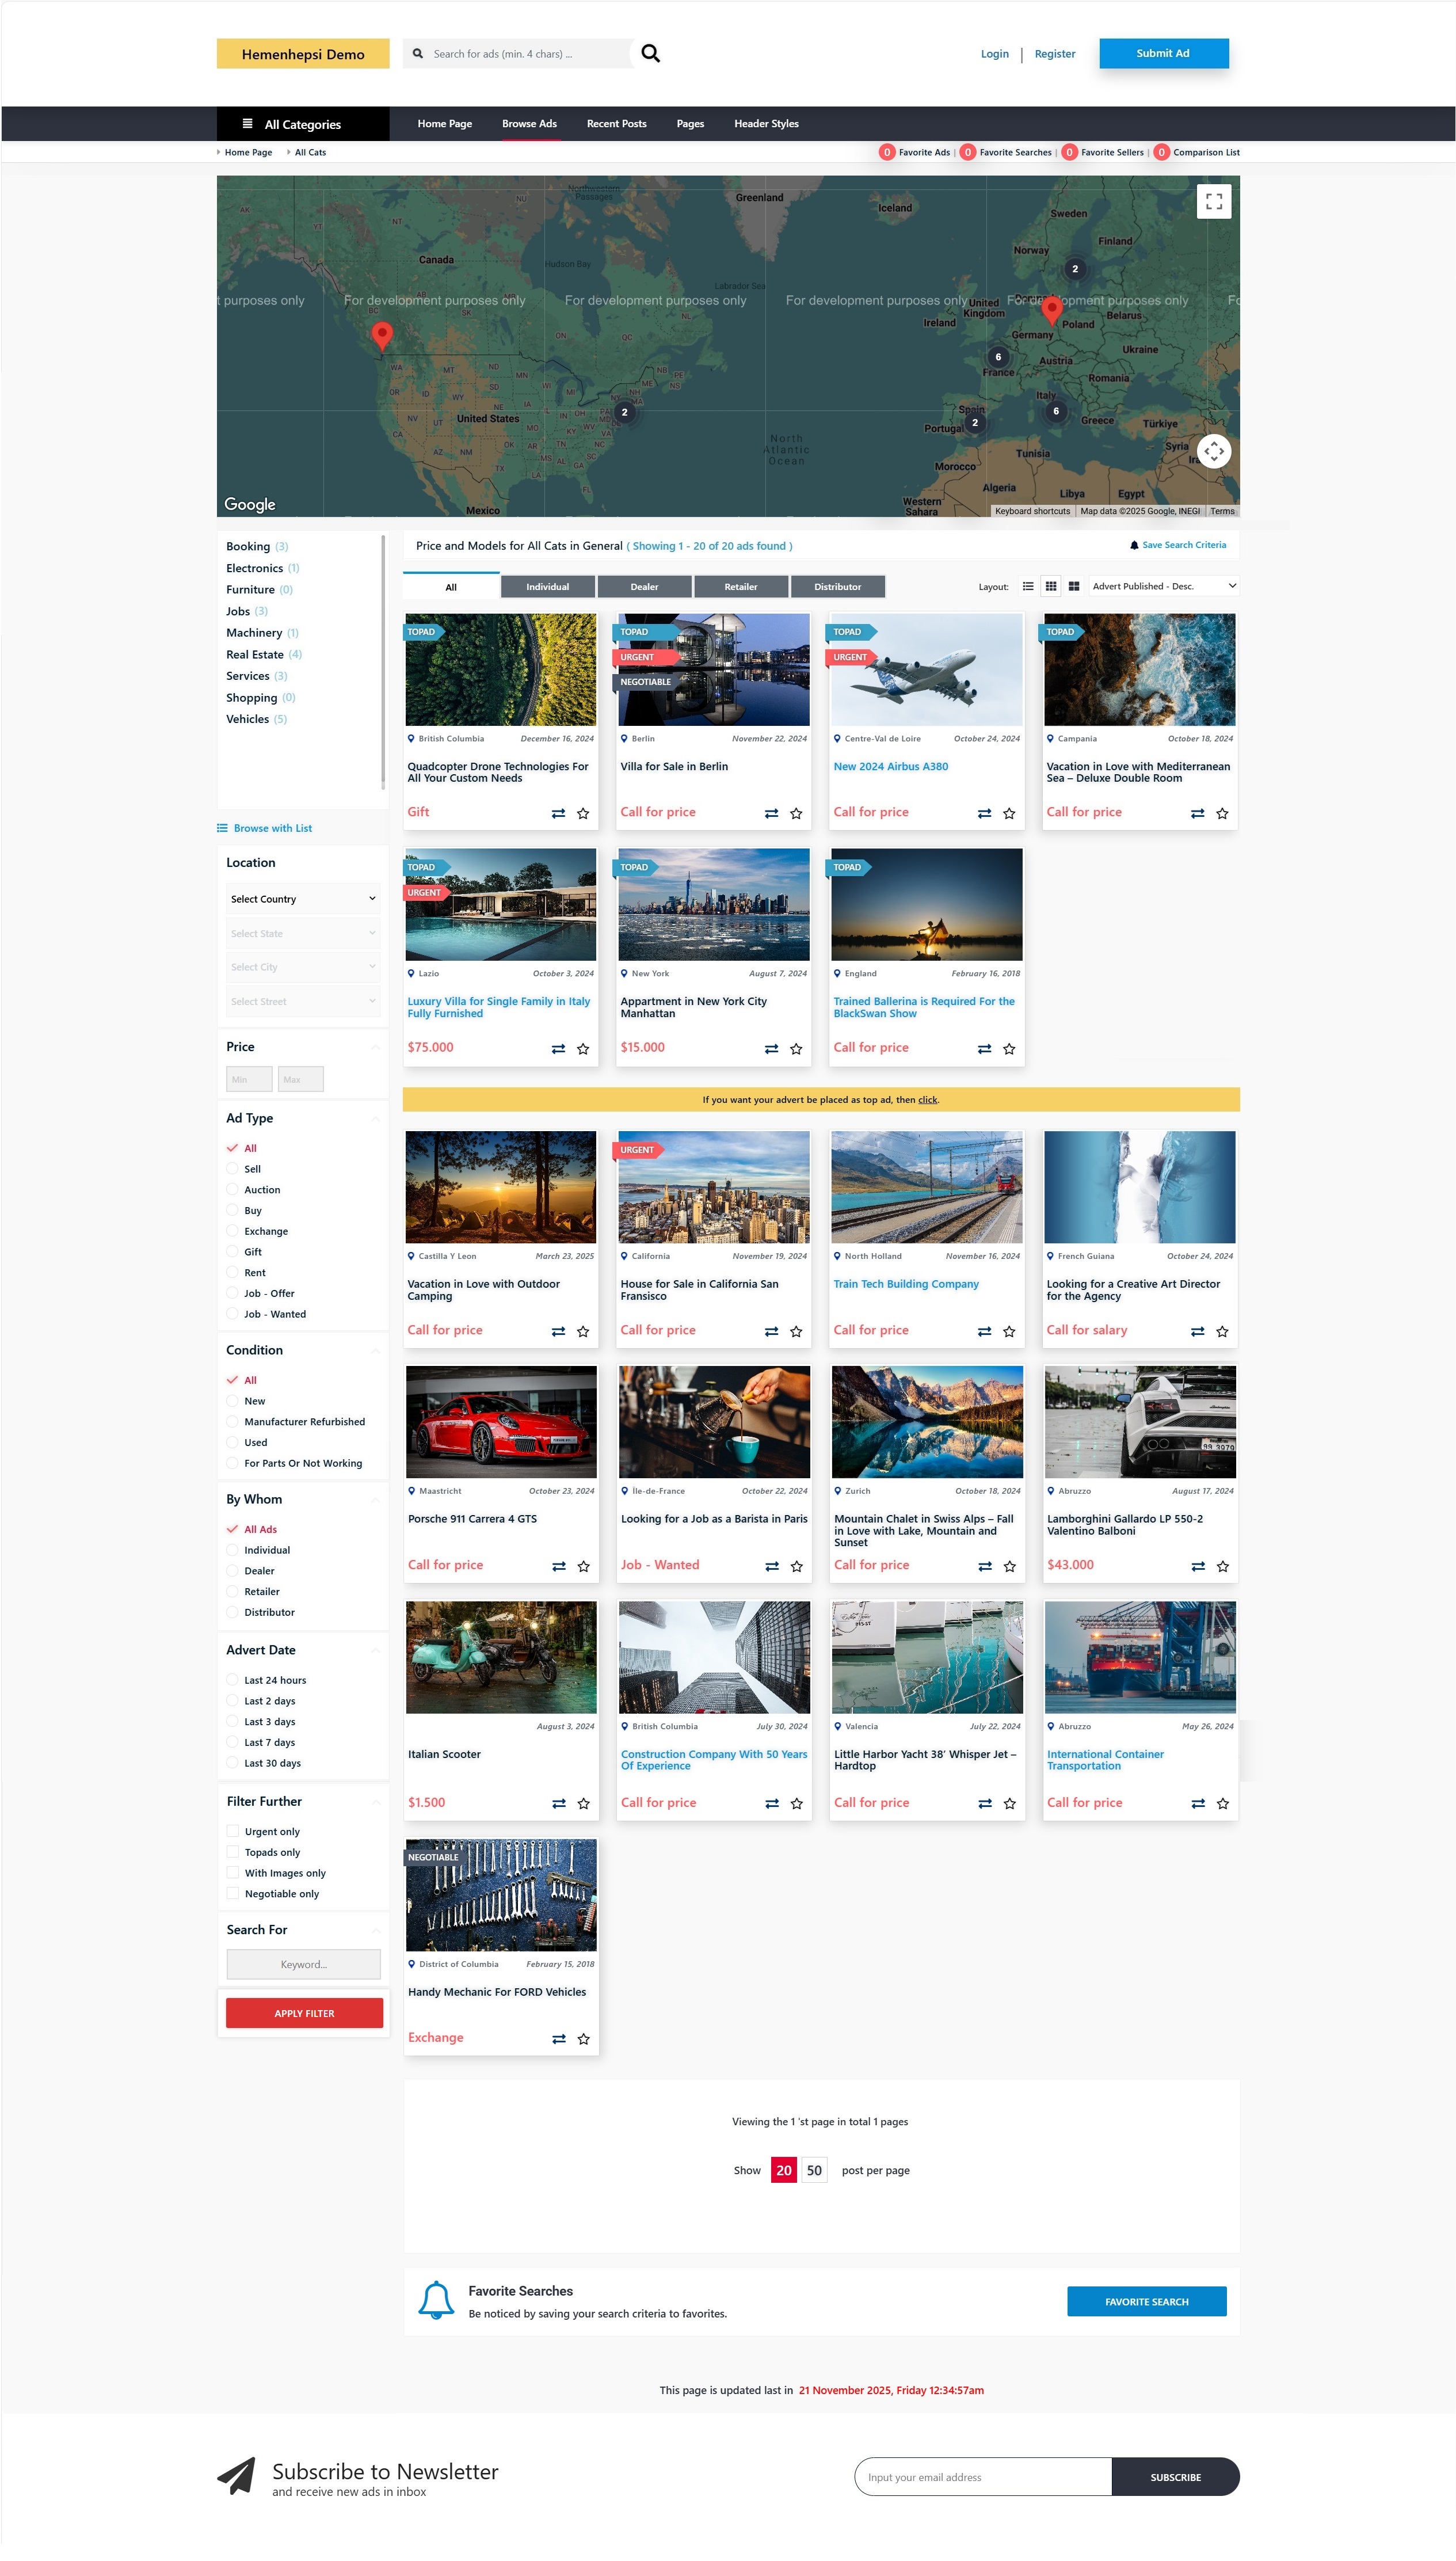Toggle fullscreen view on the map
This screenshot has height=2561, width=1456.
tap(1213, 202)
